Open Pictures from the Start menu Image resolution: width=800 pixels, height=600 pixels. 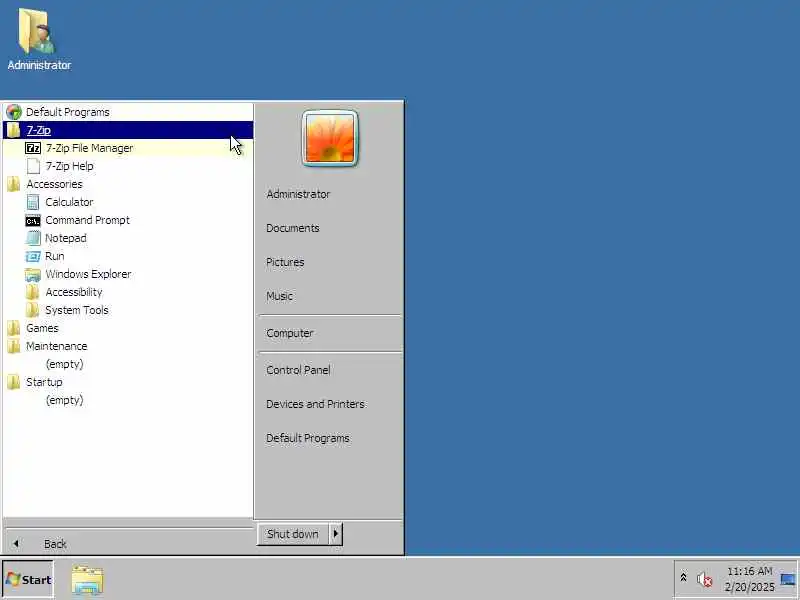point(285,262)
